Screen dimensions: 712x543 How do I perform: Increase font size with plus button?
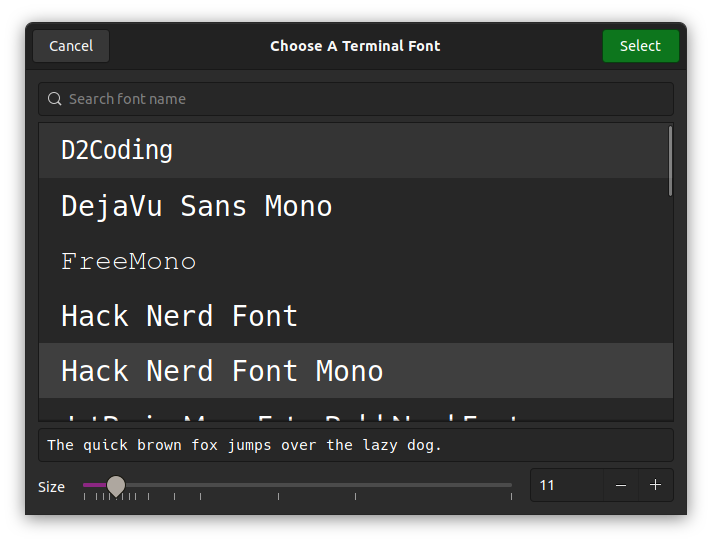(655, 485)
